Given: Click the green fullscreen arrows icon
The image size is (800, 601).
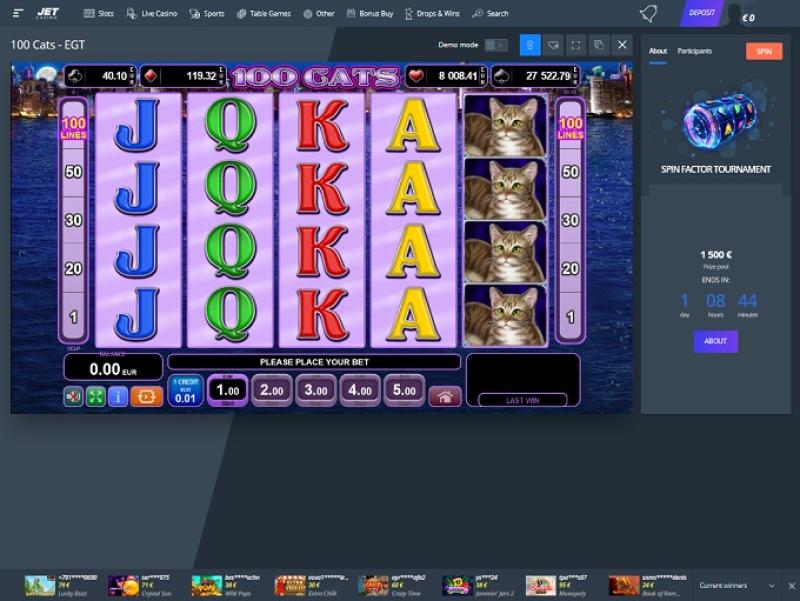Looking at the screenshot, I should point(96,396).
